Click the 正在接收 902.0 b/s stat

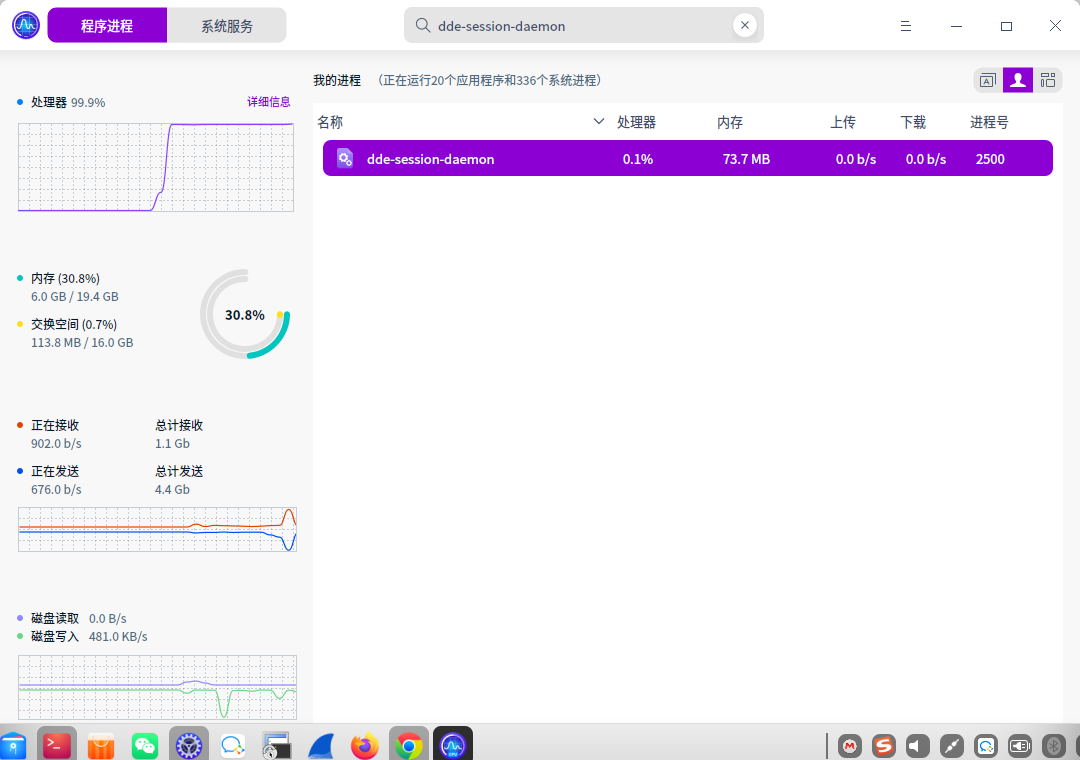click(x=56, y=434)
